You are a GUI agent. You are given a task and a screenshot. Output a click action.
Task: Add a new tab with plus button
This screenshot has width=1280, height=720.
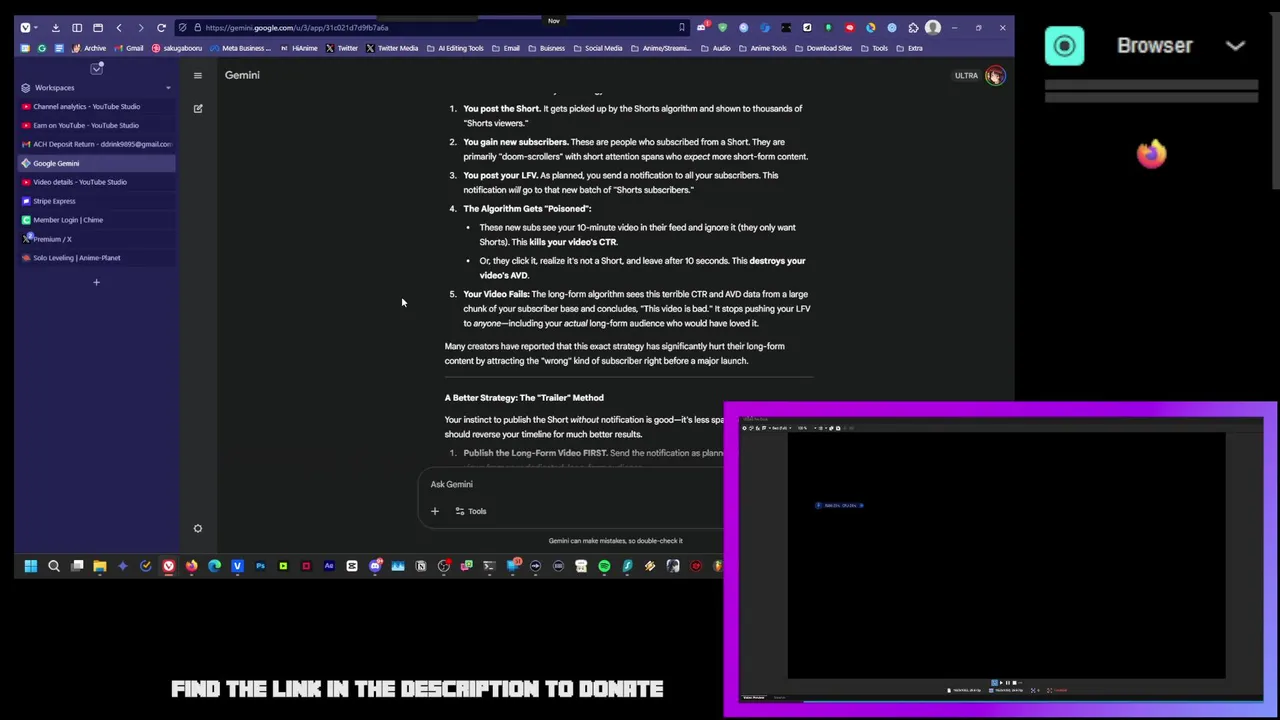(96, 282)
